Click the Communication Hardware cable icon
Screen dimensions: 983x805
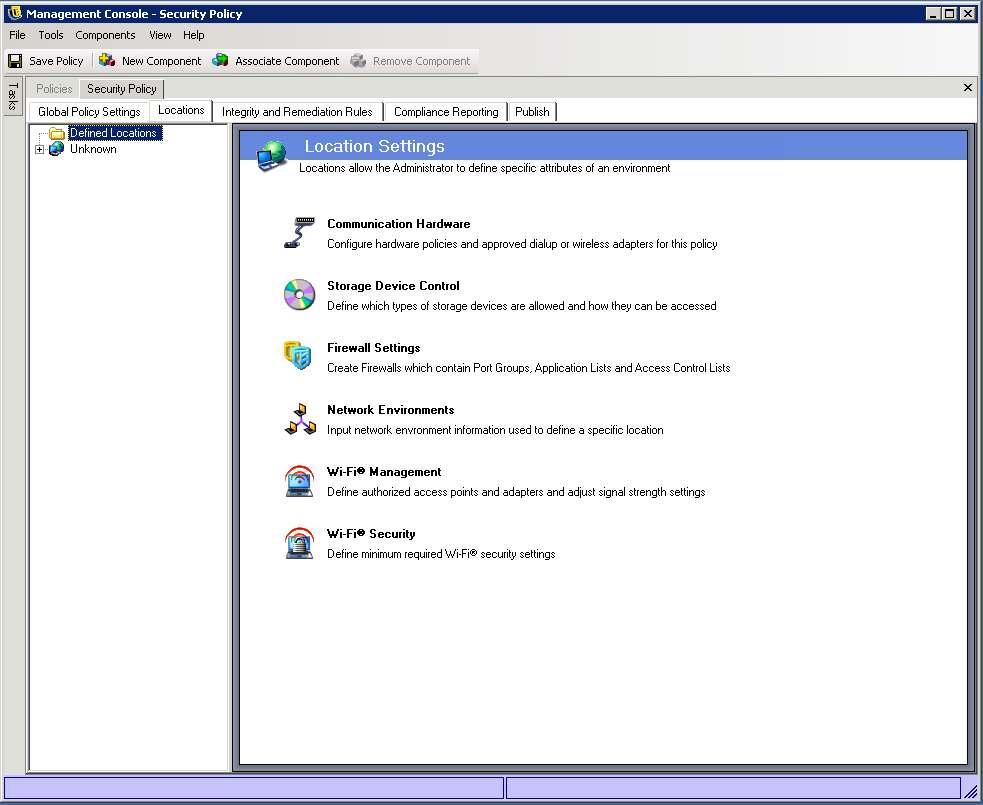tap(300, 233)
